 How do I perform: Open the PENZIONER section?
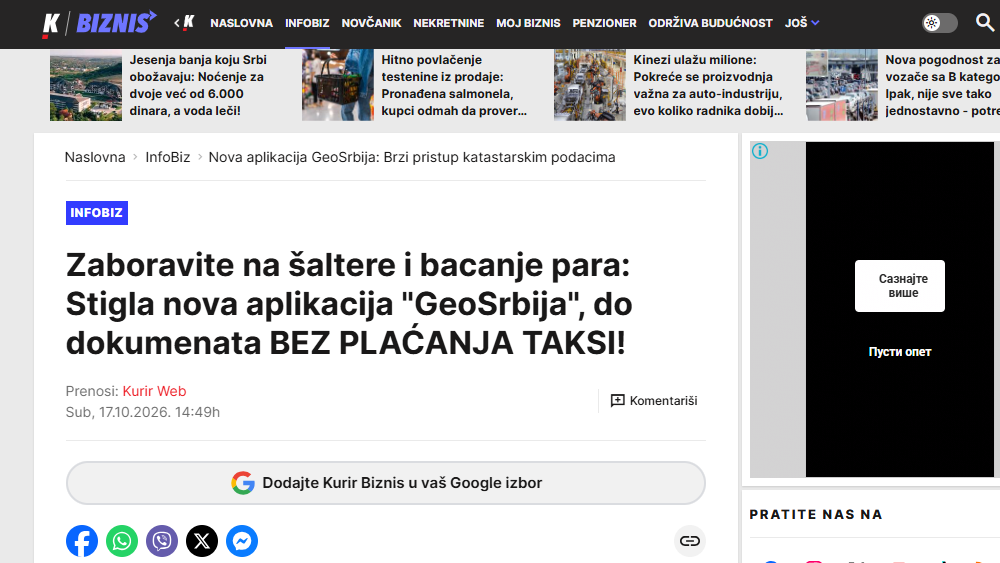tap(604, 23)
